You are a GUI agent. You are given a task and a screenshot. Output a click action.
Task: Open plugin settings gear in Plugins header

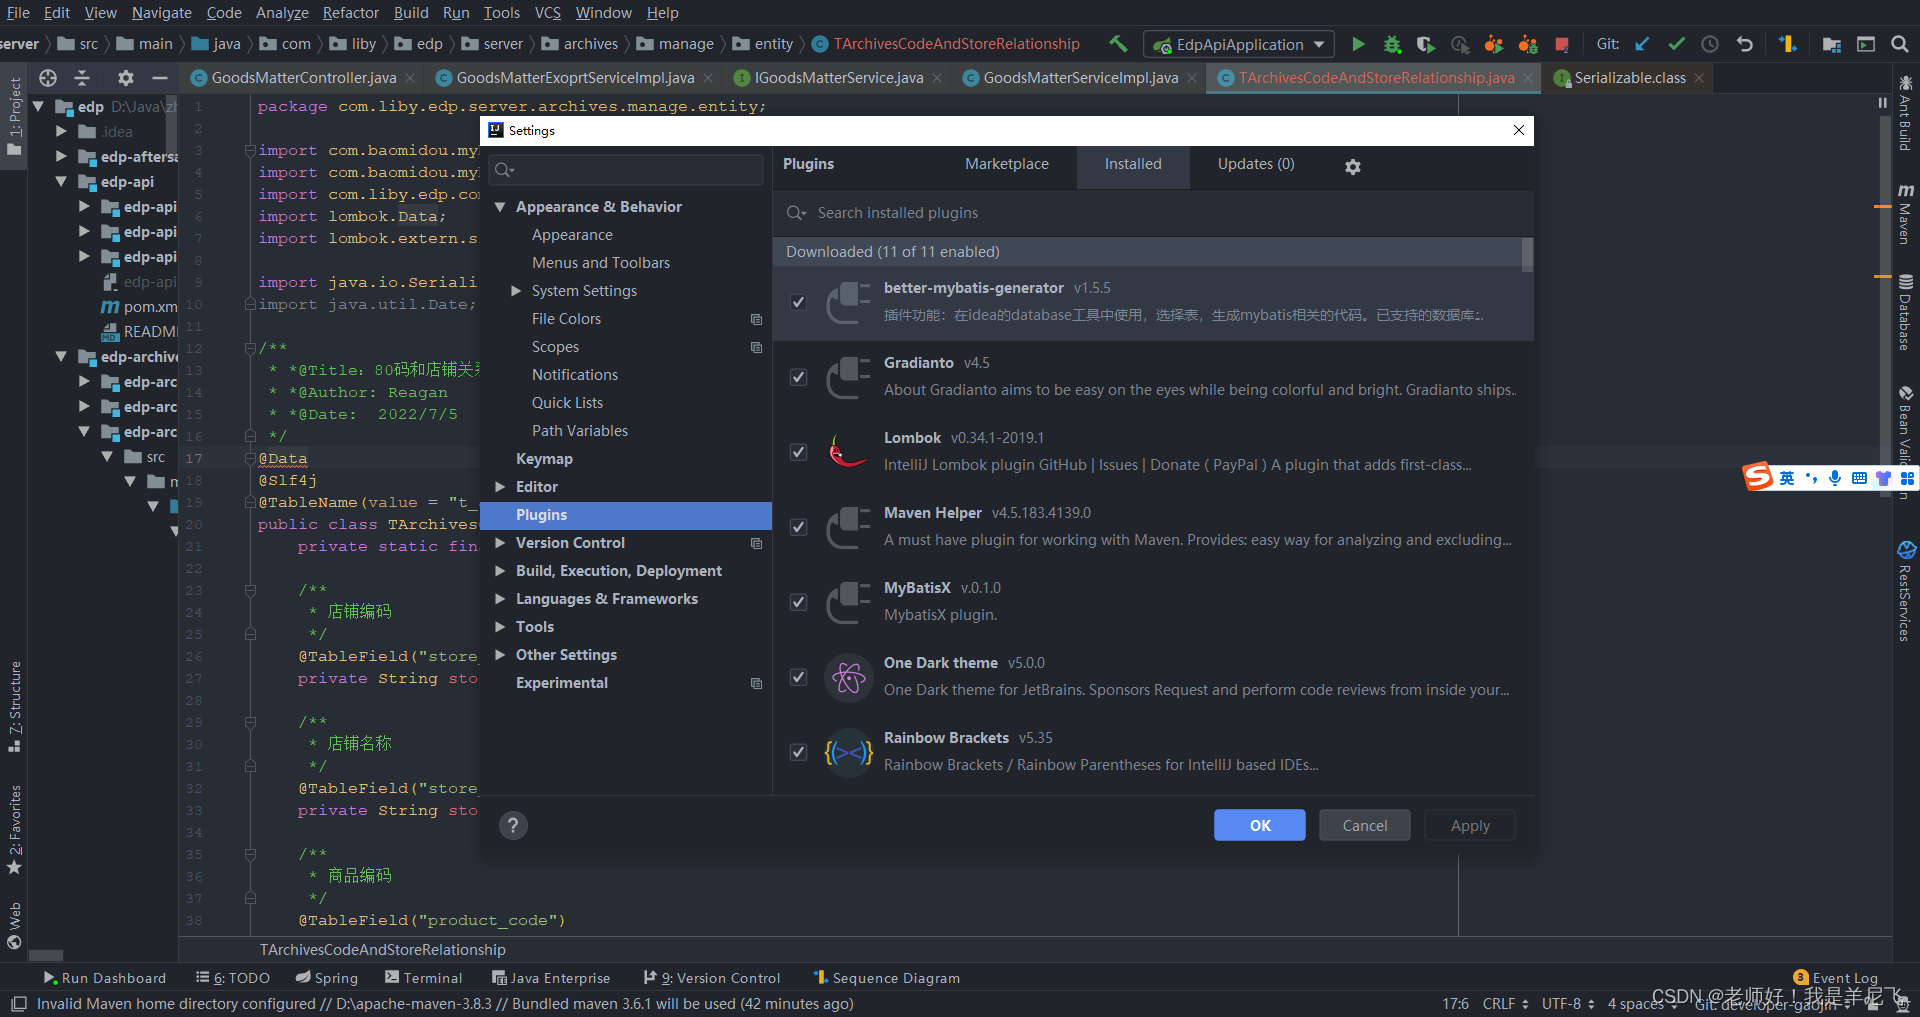tap(1353, 167)
